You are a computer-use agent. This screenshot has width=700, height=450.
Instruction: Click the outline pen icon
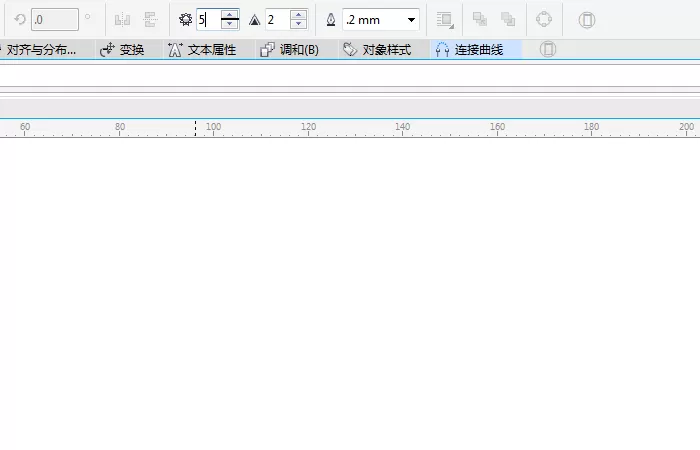click(x=331, y=20)
